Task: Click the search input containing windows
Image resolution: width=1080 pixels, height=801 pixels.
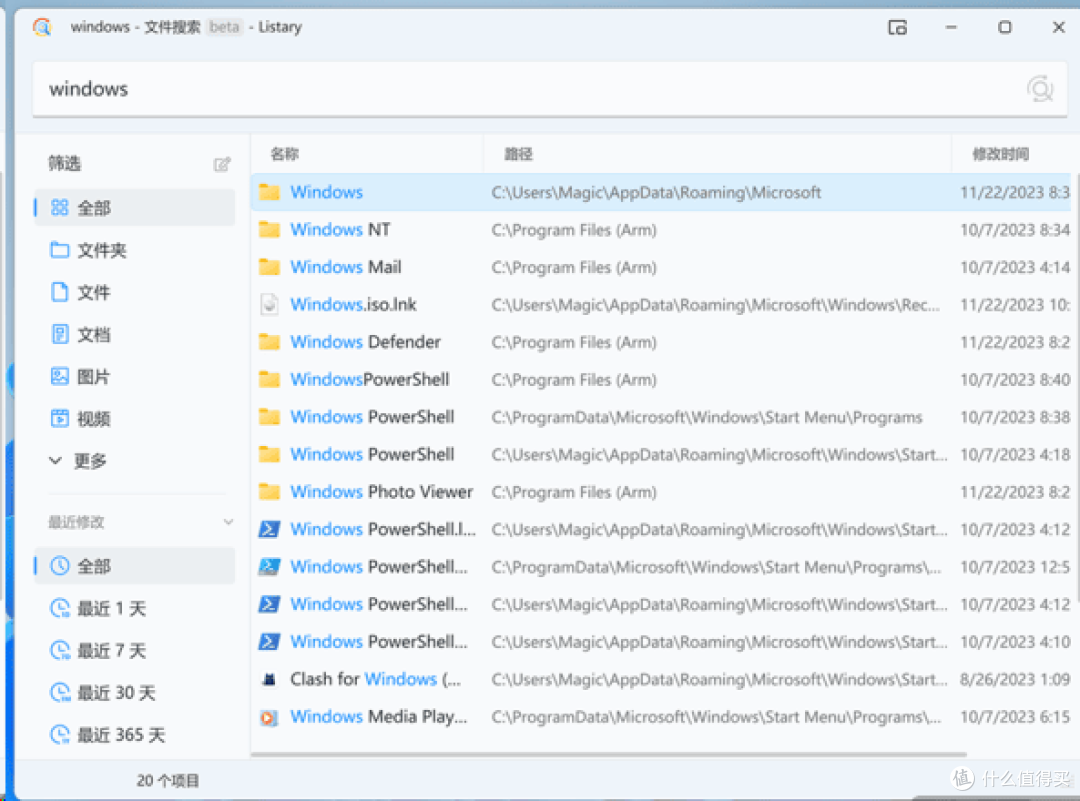Action: (x=550, y=89)
